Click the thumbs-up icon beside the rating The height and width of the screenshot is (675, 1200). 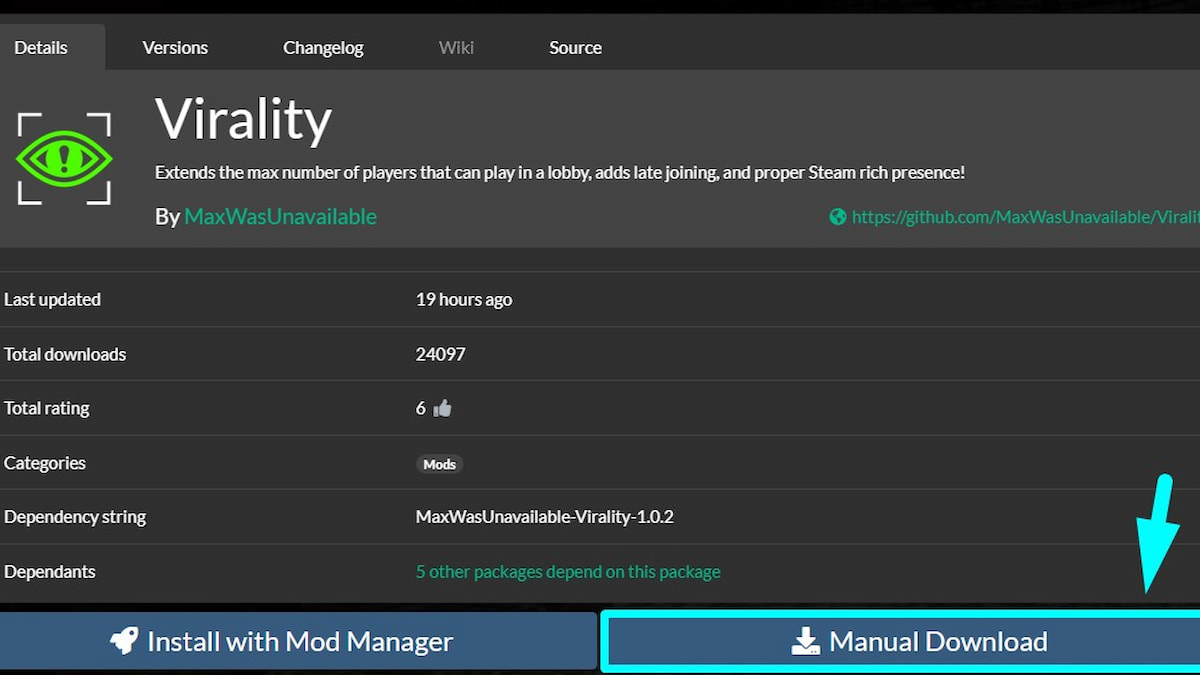click(443, 408)
